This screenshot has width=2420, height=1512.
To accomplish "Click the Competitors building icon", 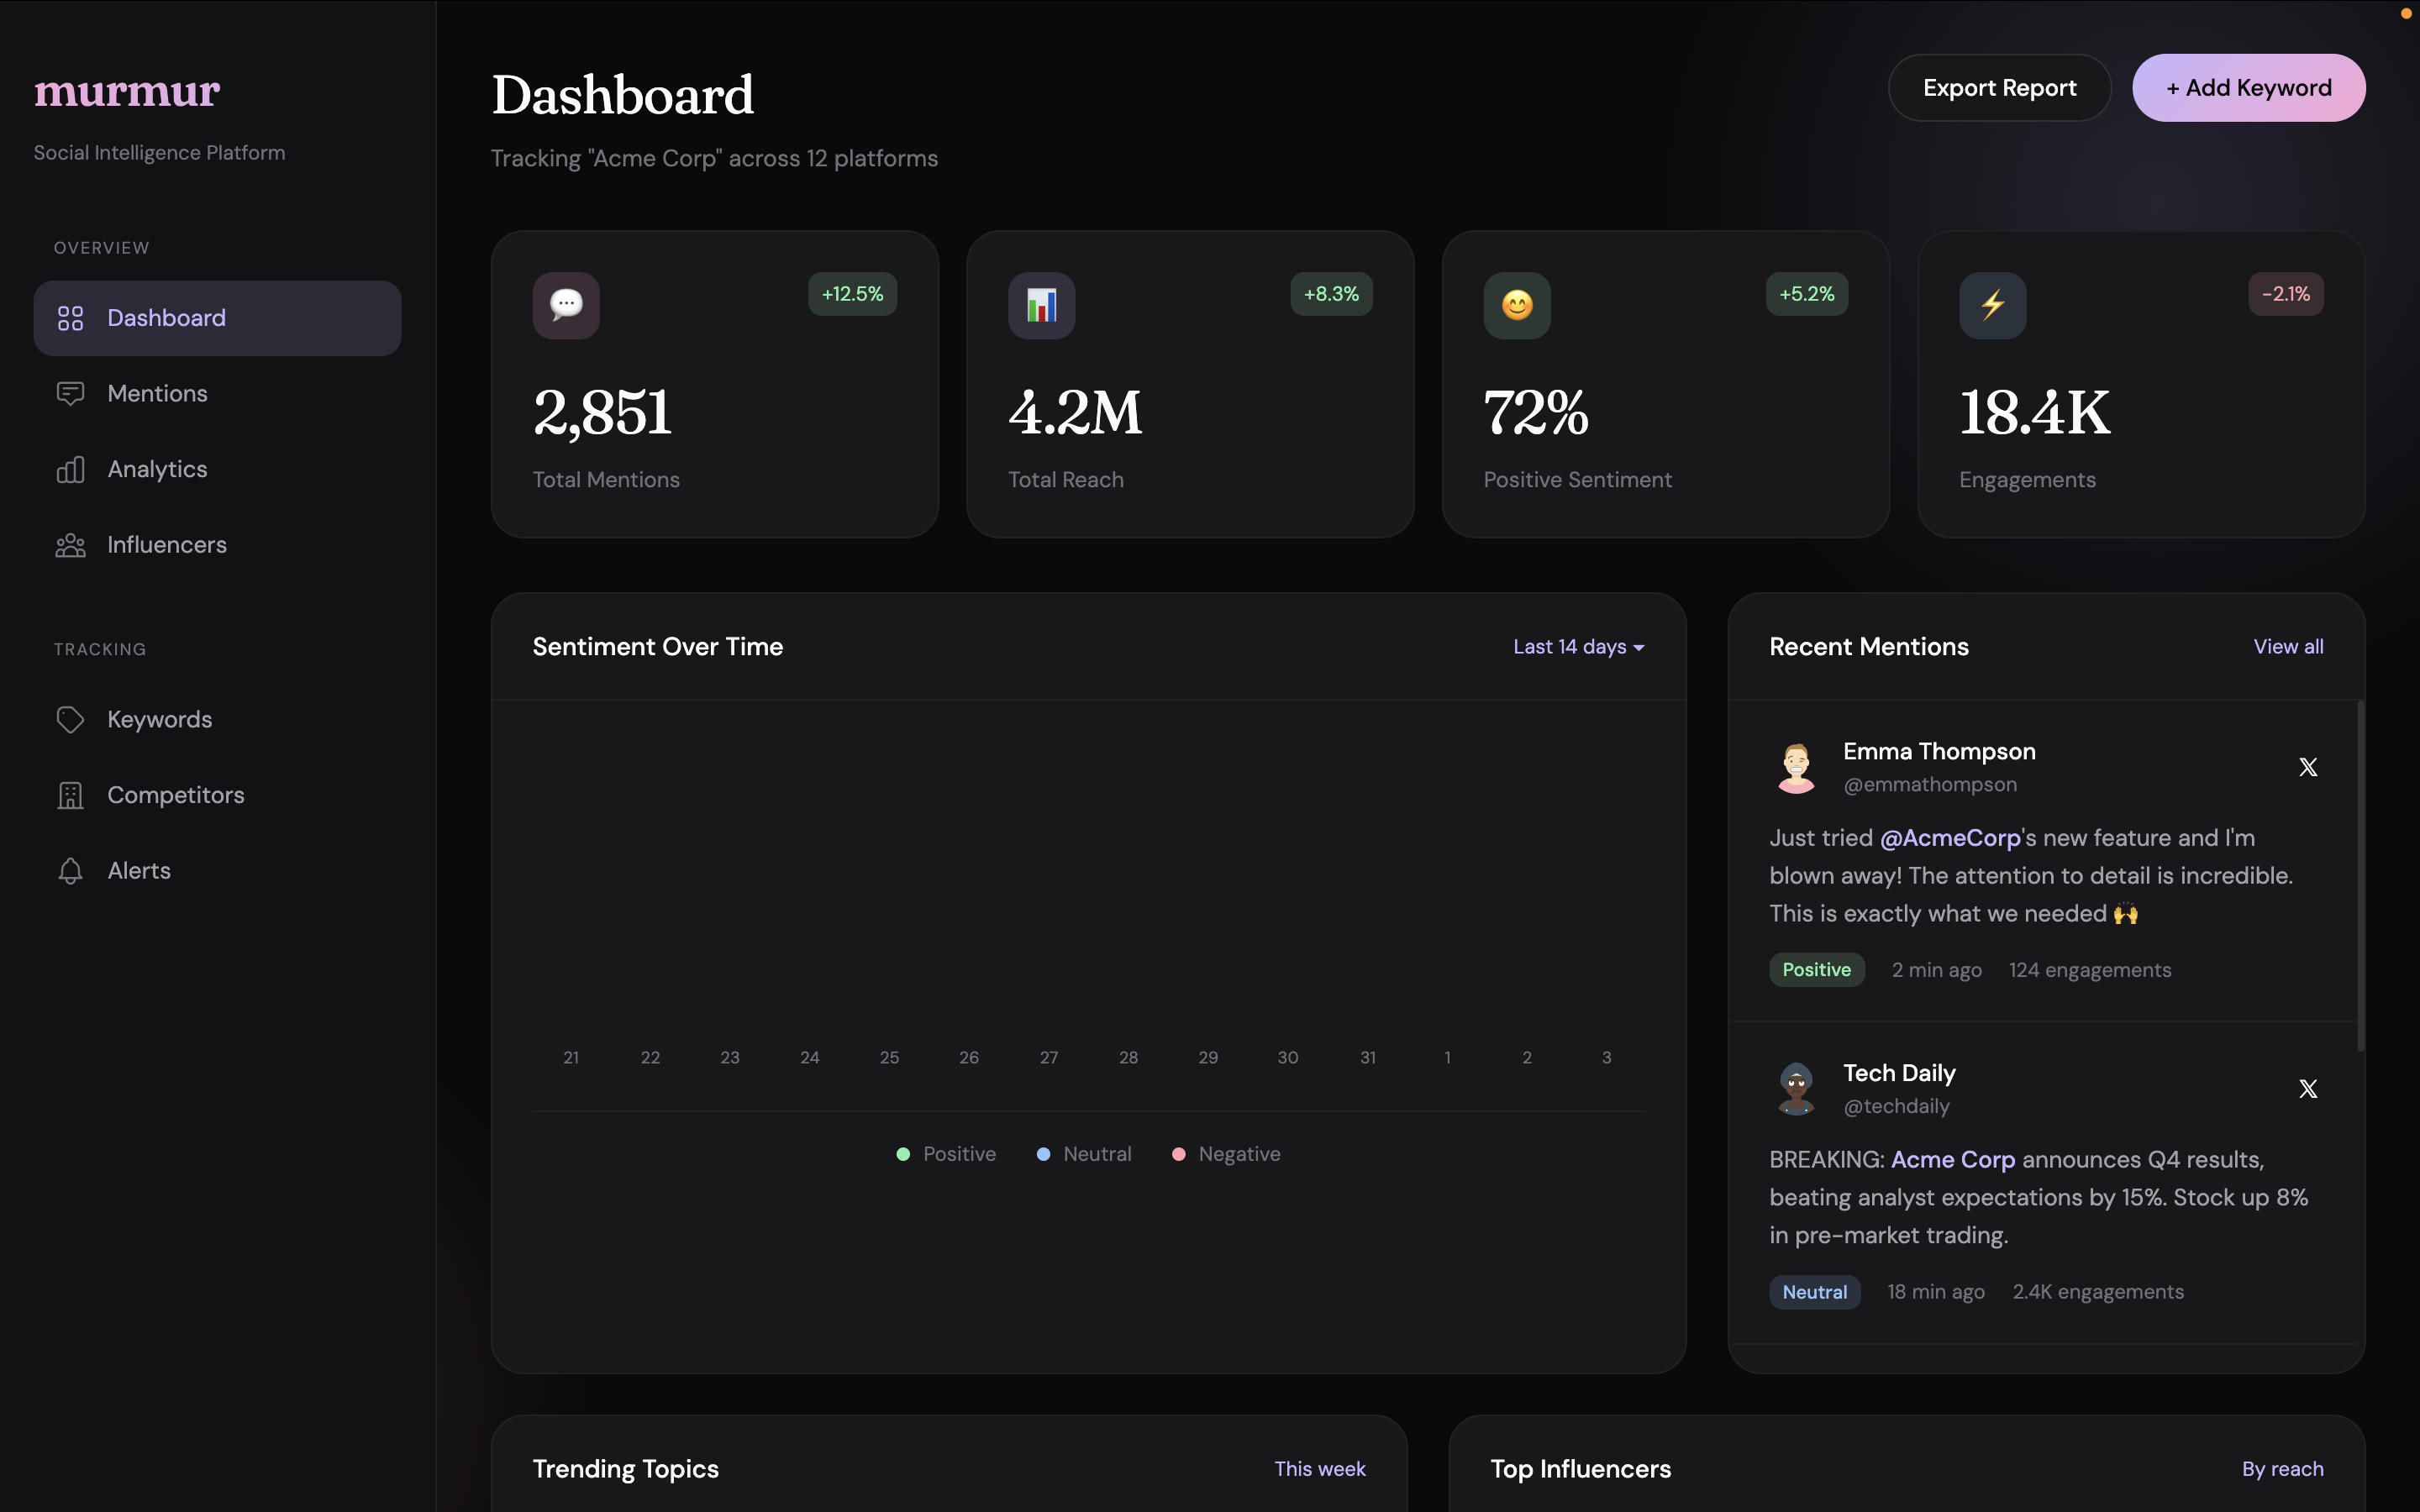I will [x=70, y=795].
